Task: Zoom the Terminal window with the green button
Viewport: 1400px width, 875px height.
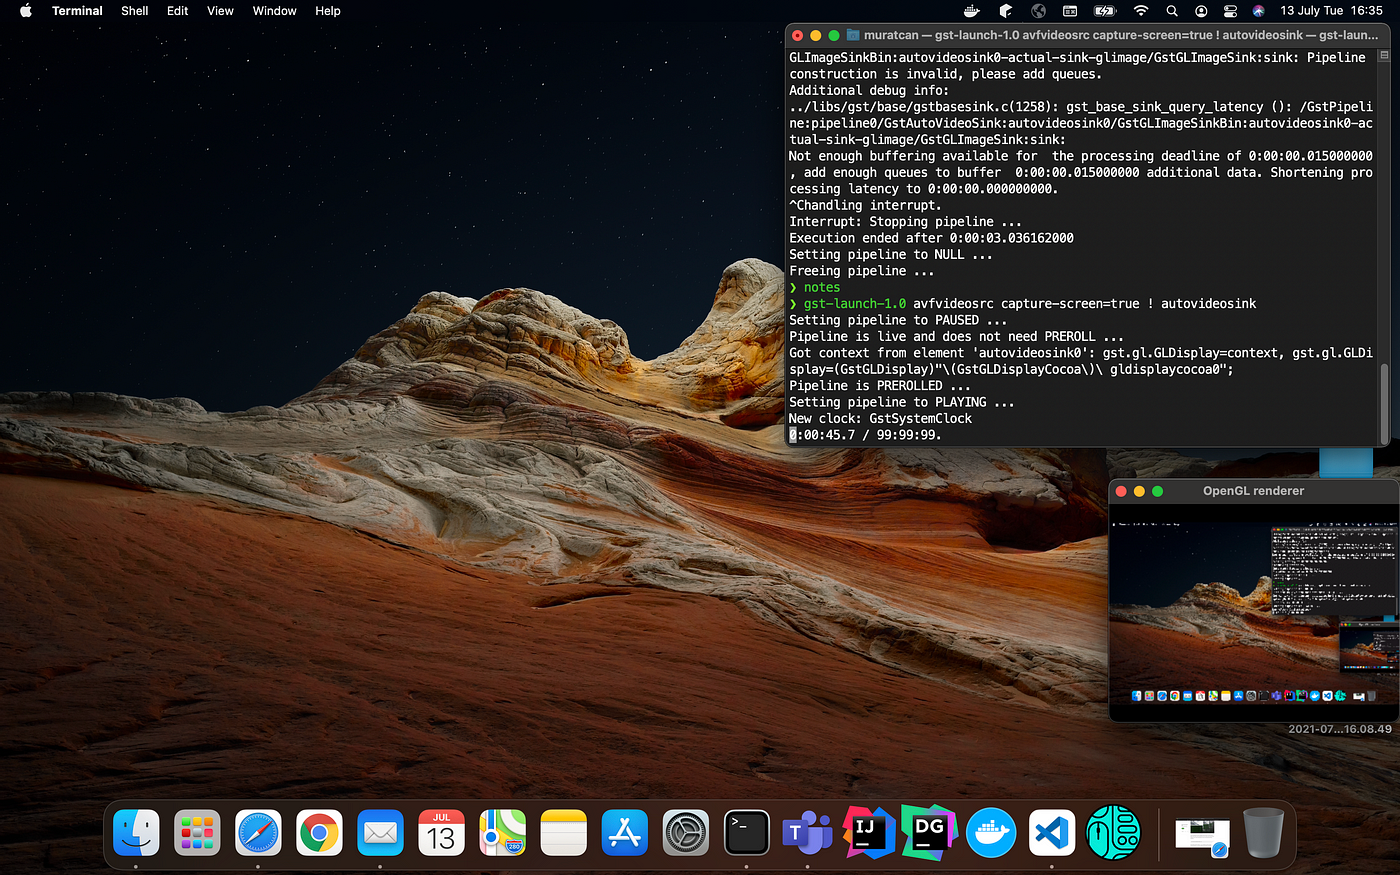Action: point(834,35)
